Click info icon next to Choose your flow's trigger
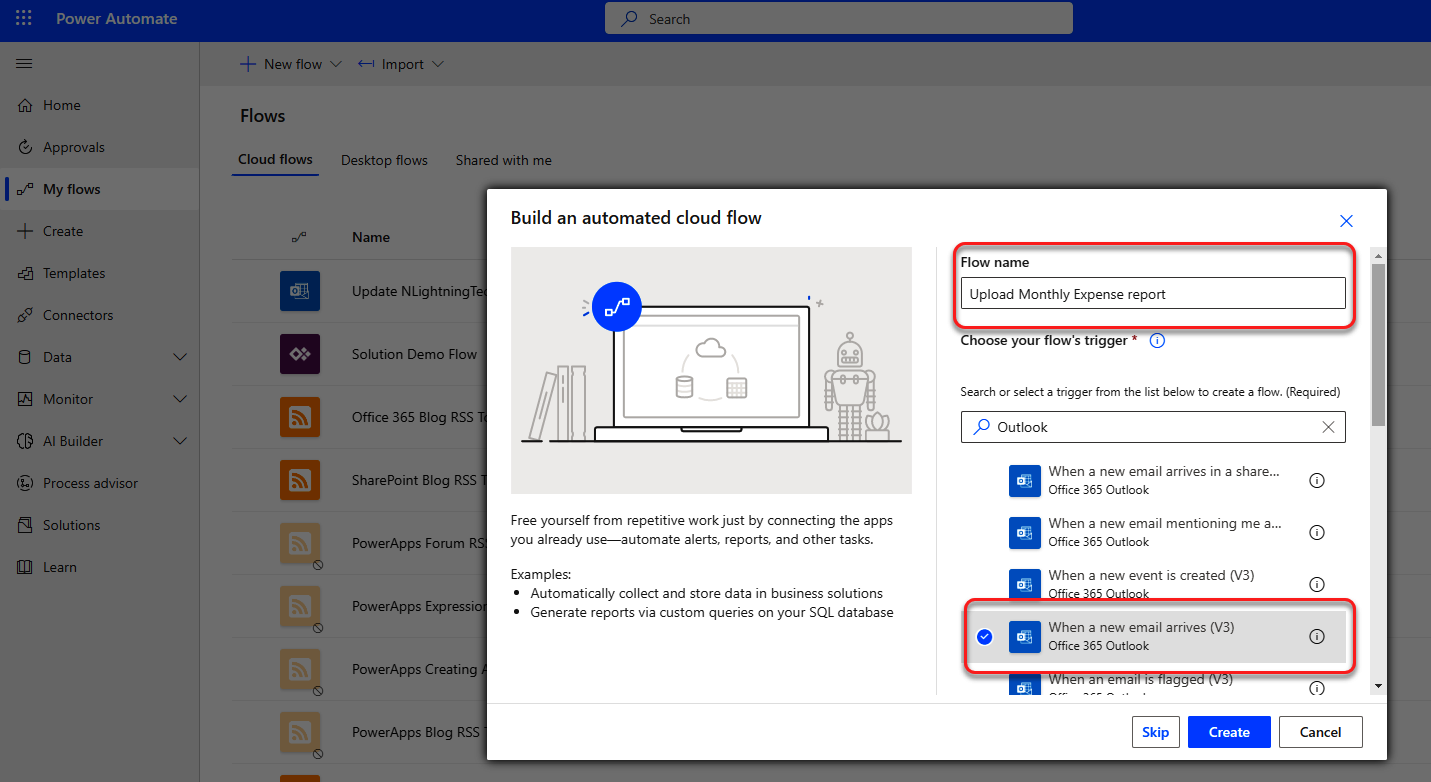Screen dimensions: 1431x782 click(1157, 340)
